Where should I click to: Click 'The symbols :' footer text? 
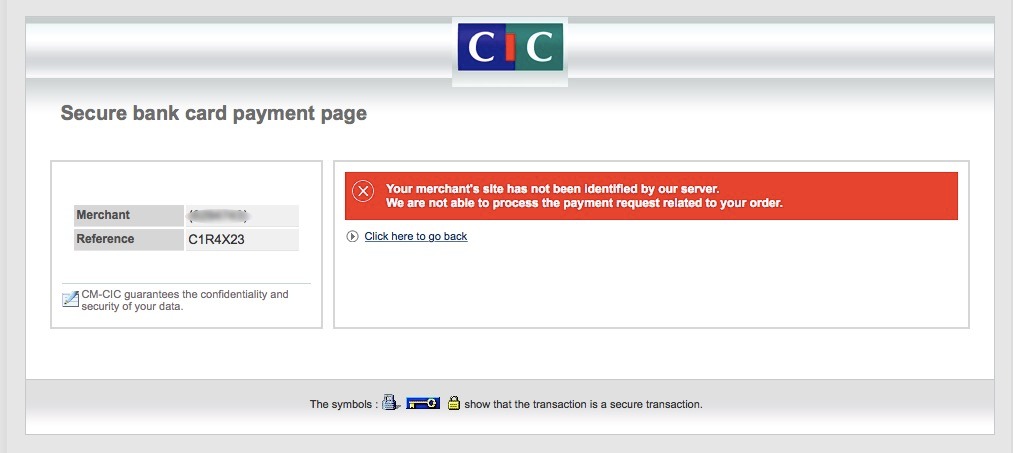344,405
